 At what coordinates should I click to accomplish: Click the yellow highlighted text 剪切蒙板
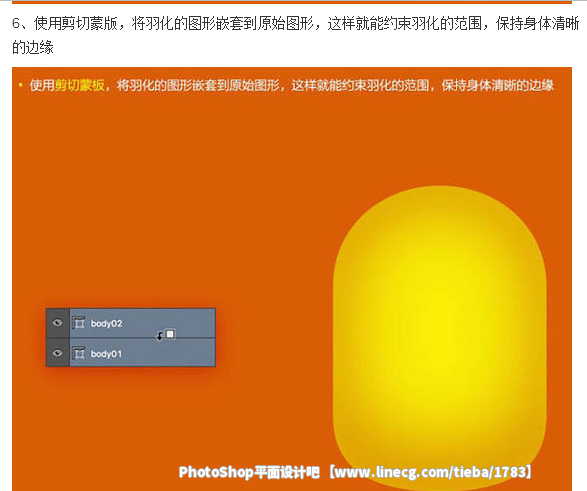pyautogui.click(x=80, y=85)
